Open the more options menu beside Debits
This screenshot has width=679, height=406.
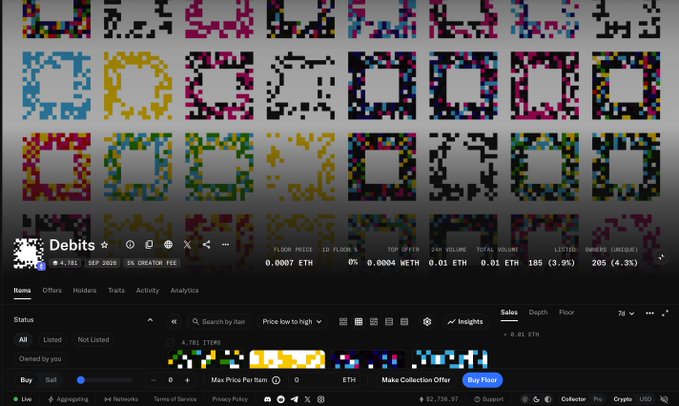pos(225,245)
